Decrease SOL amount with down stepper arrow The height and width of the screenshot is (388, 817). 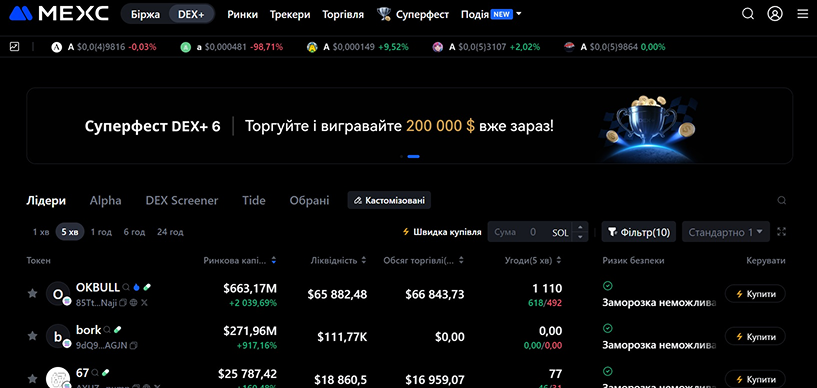click(x=580, y=237)
